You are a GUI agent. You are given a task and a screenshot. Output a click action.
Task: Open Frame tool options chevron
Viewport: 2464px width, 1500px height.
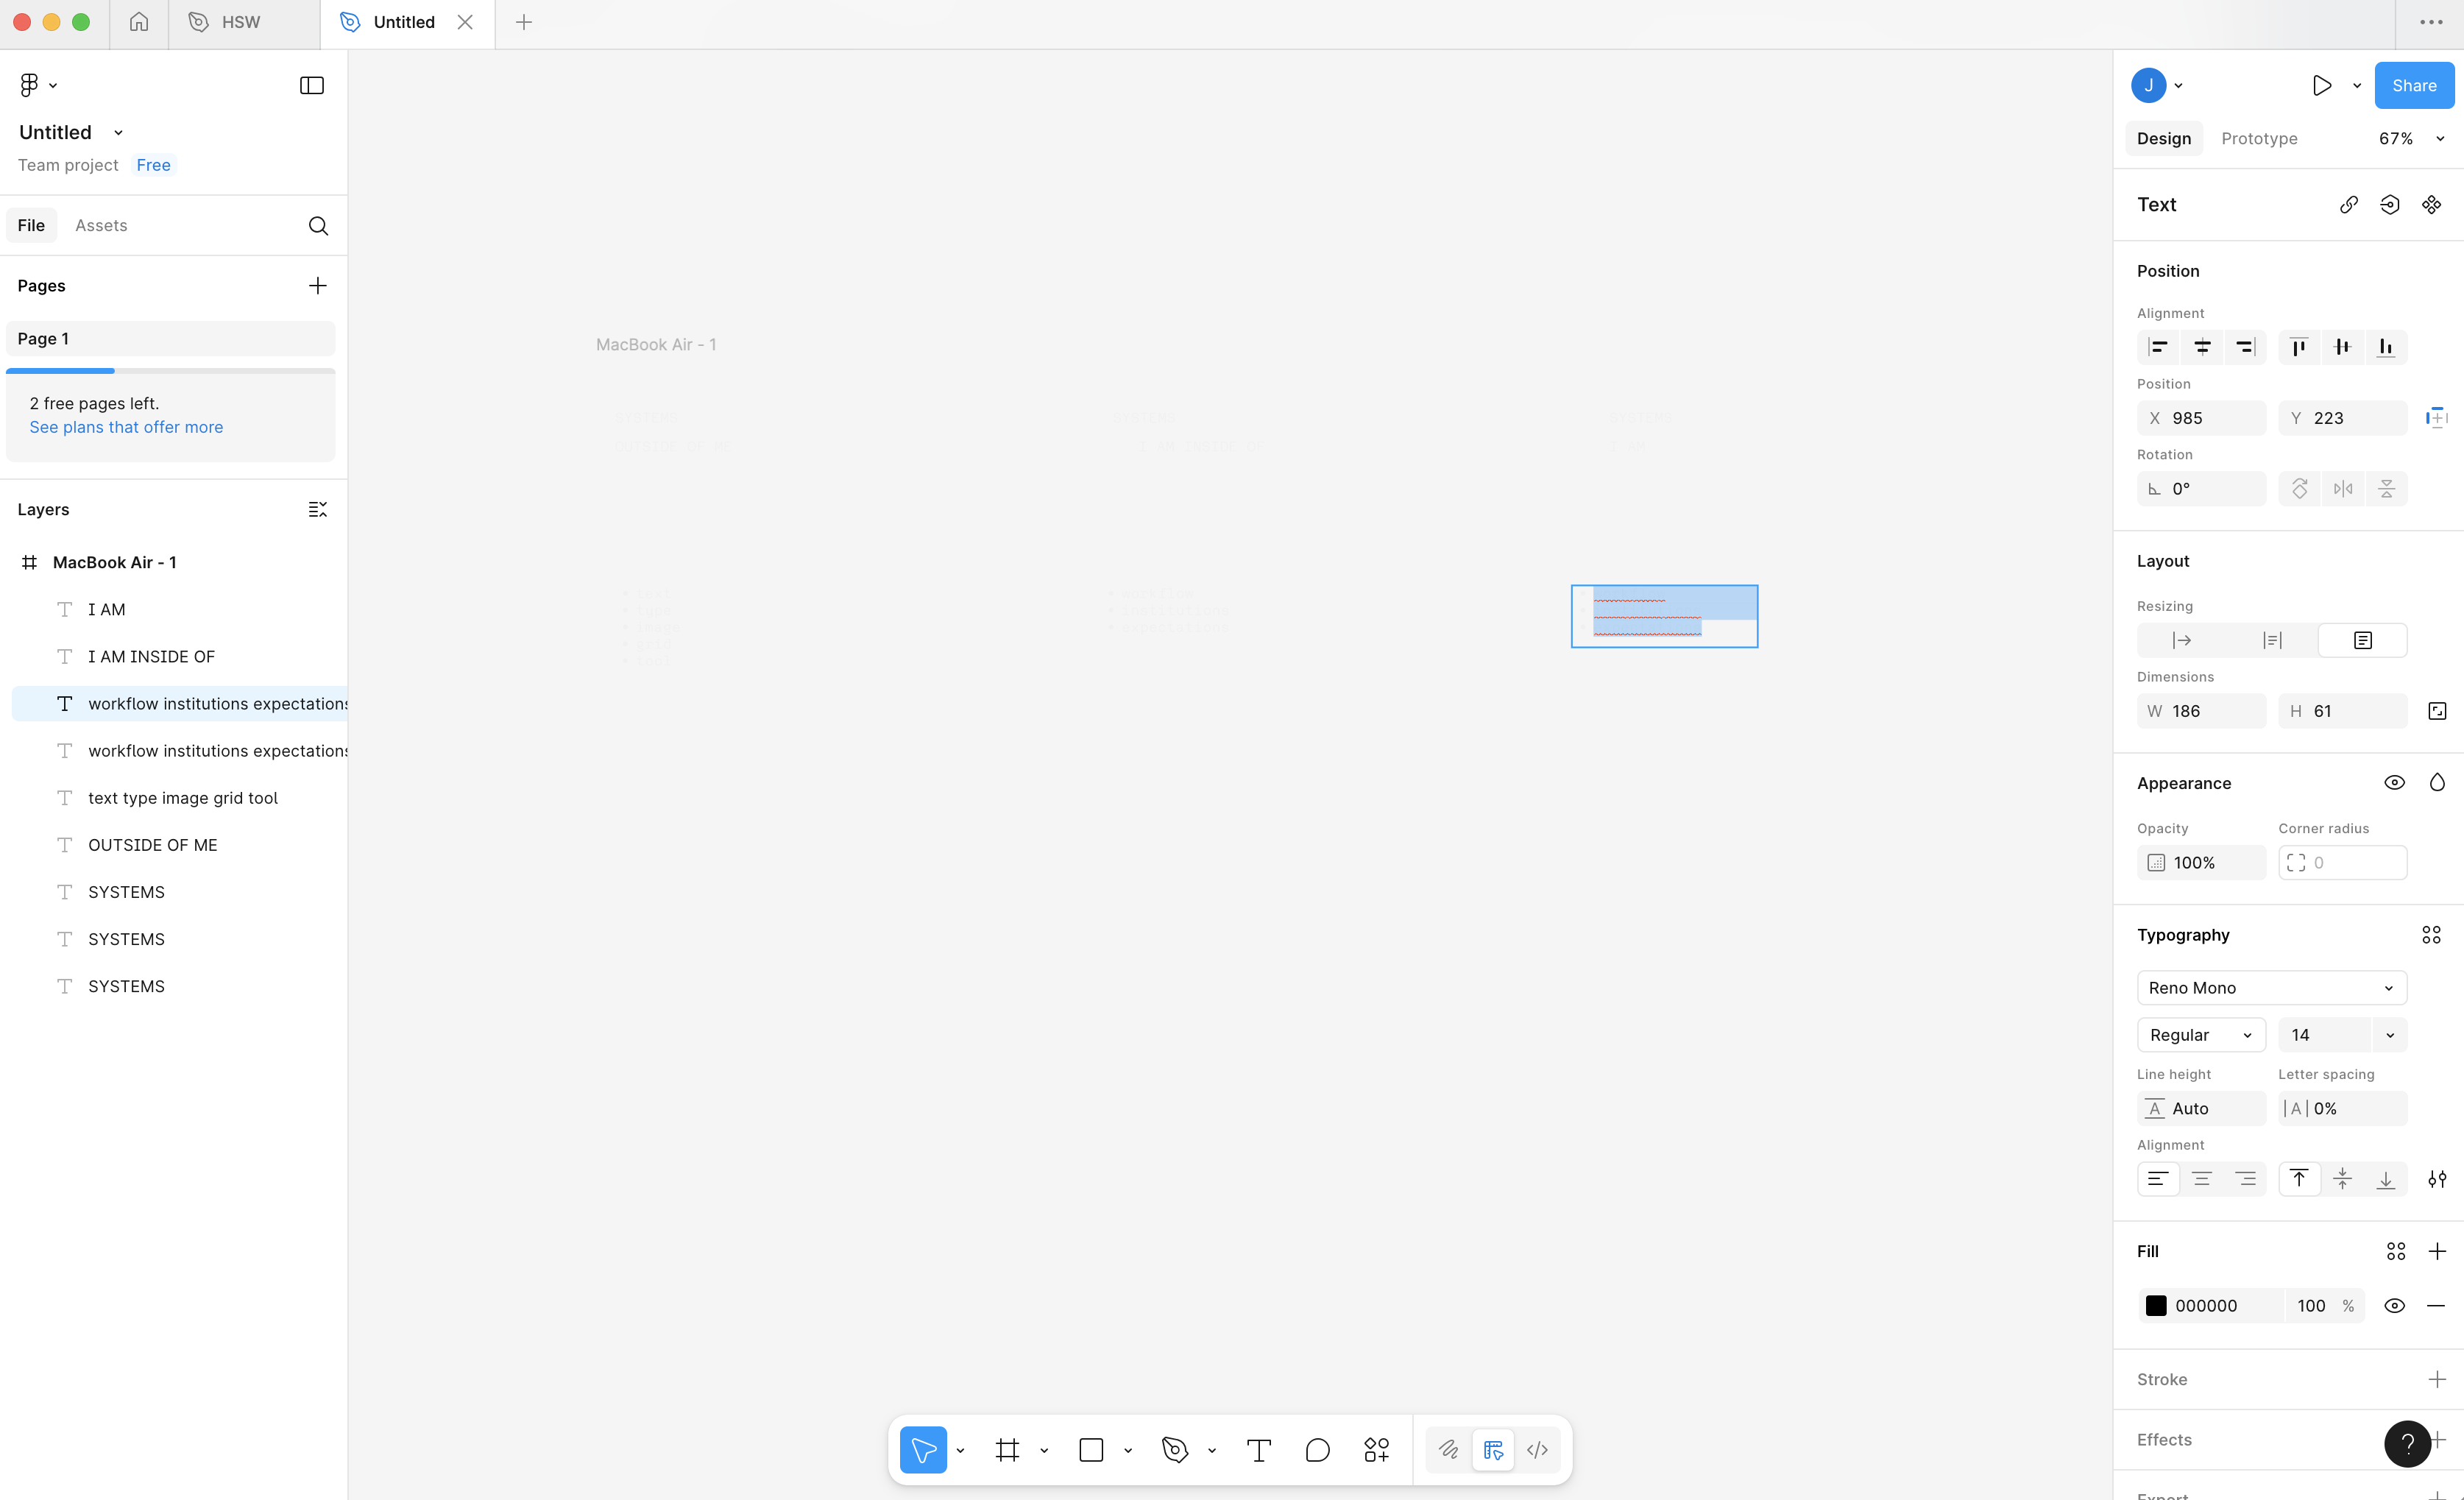(x=1044, y=1451)
